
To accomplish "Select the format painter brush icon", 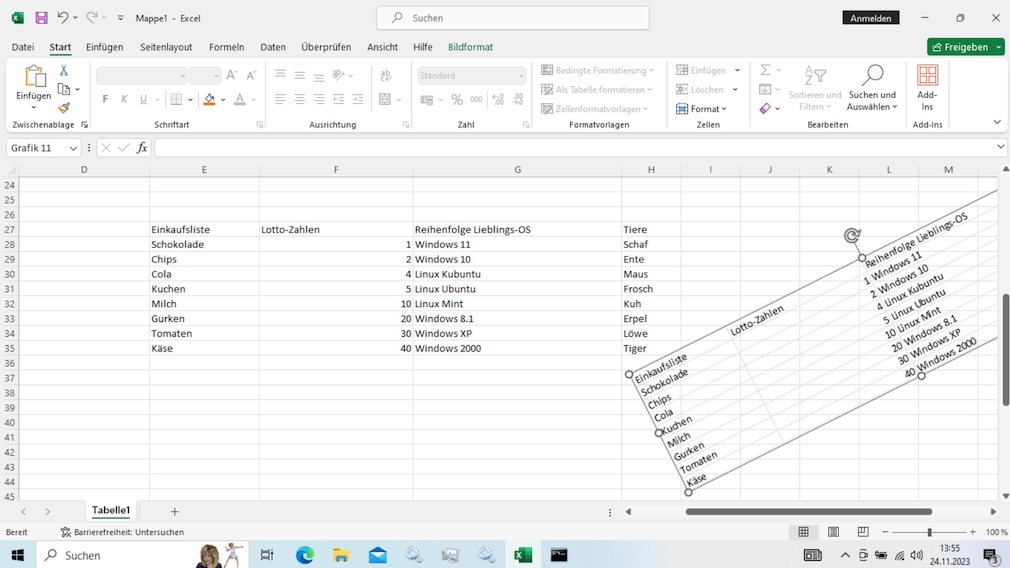I will click(x=64, y=108).
